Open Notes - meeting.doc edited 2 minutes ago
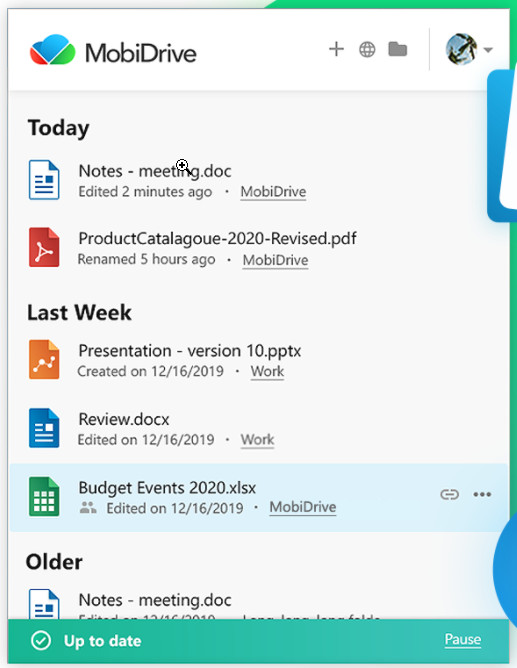Screen dimensions: 517x668 155,171
